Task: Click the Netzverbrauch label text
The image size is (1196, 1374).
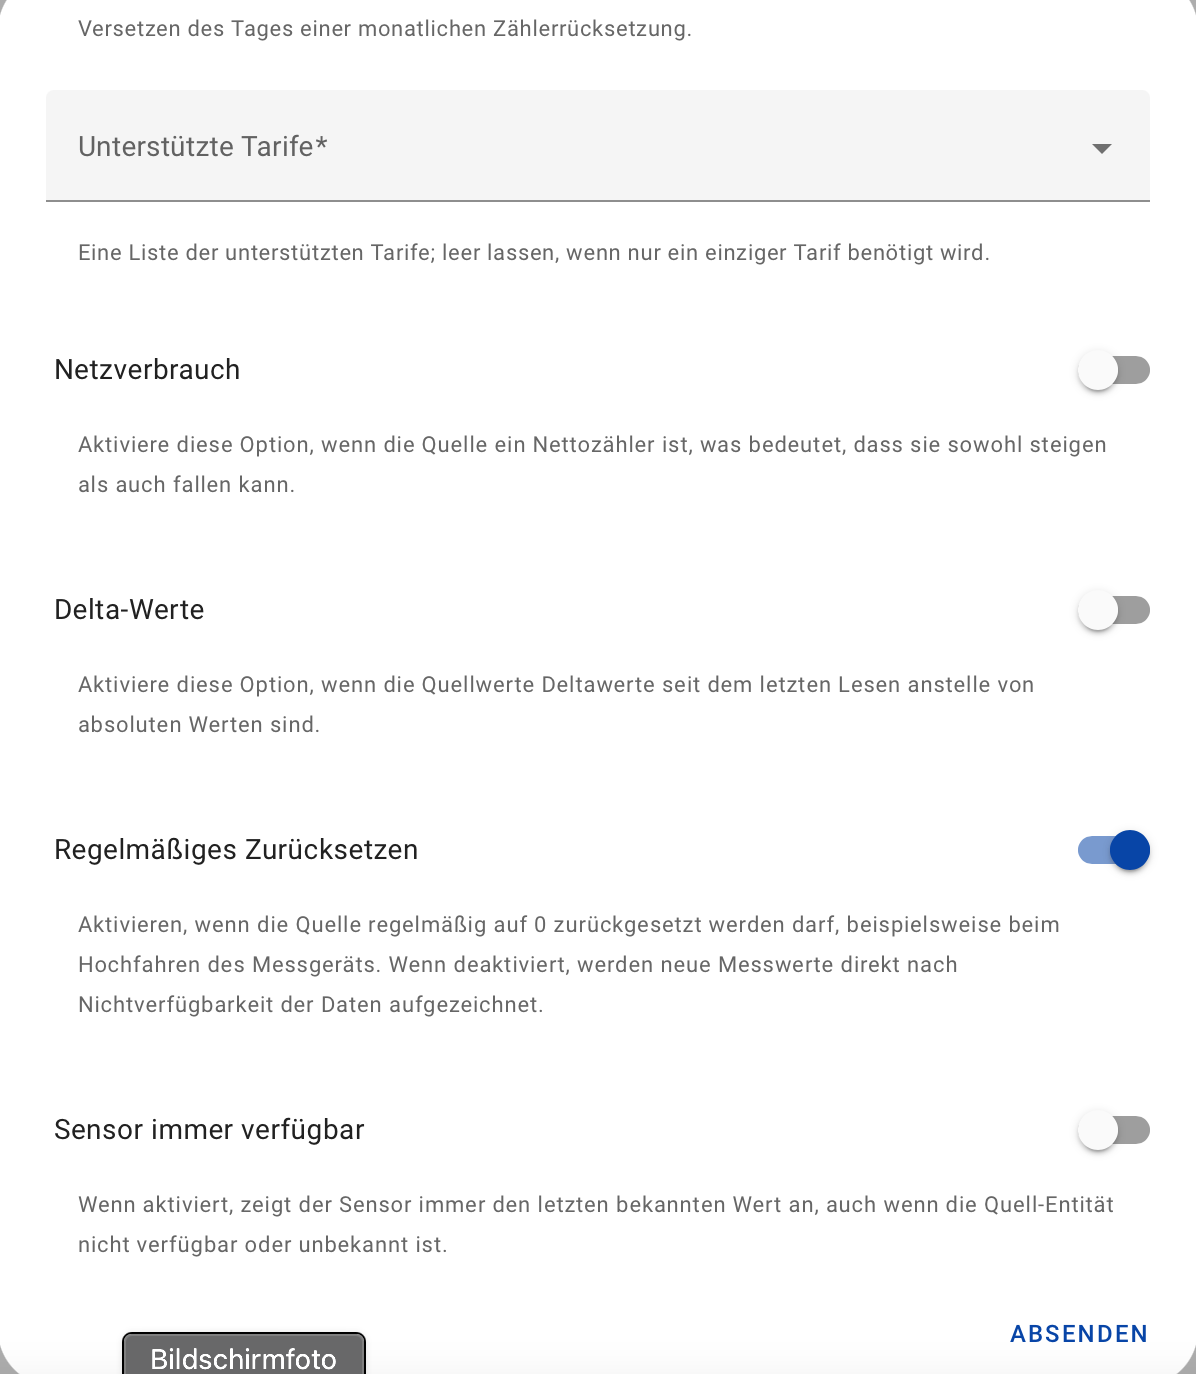Action: pos(147,370)
